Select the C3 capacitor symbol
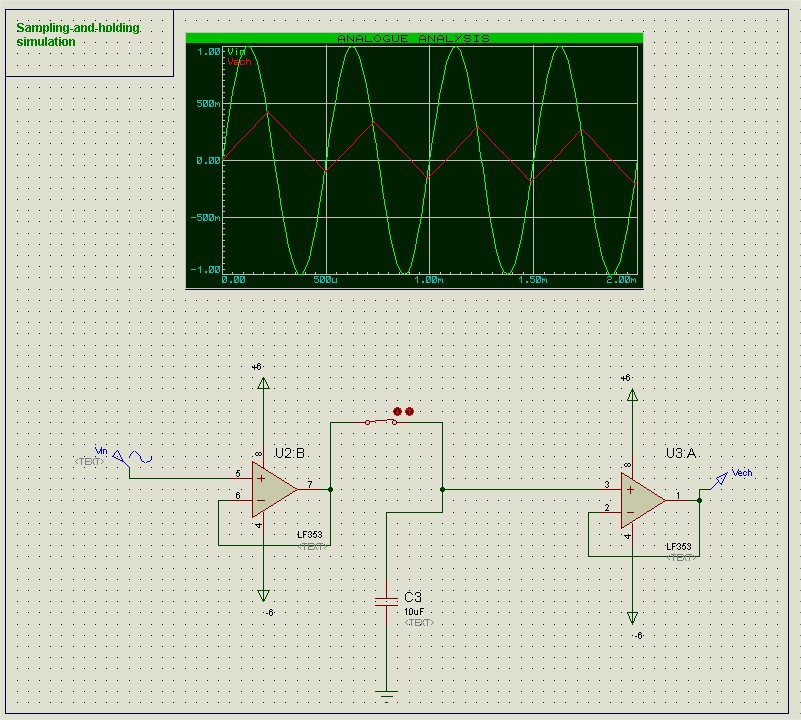 coord(386,601)
